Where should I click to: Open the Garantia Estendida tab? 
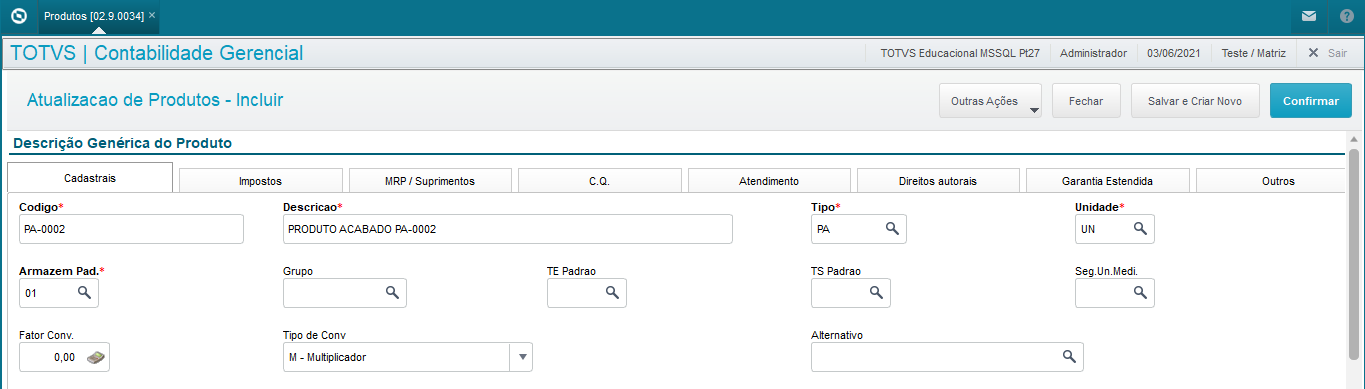(x=1108, y=181)
